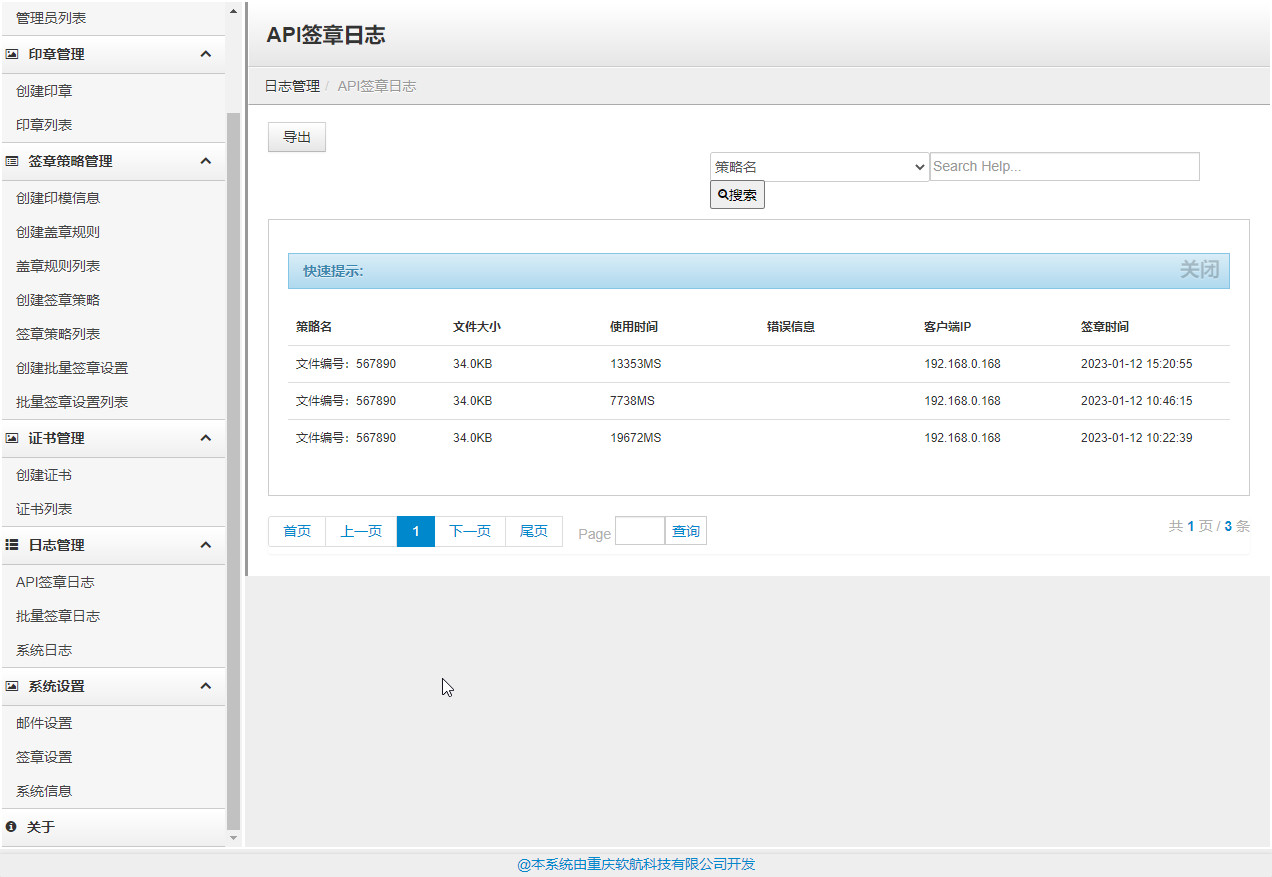Click timestamp 2023-01-12 10:22:39
The image size is (1272, 877).
1137,438
